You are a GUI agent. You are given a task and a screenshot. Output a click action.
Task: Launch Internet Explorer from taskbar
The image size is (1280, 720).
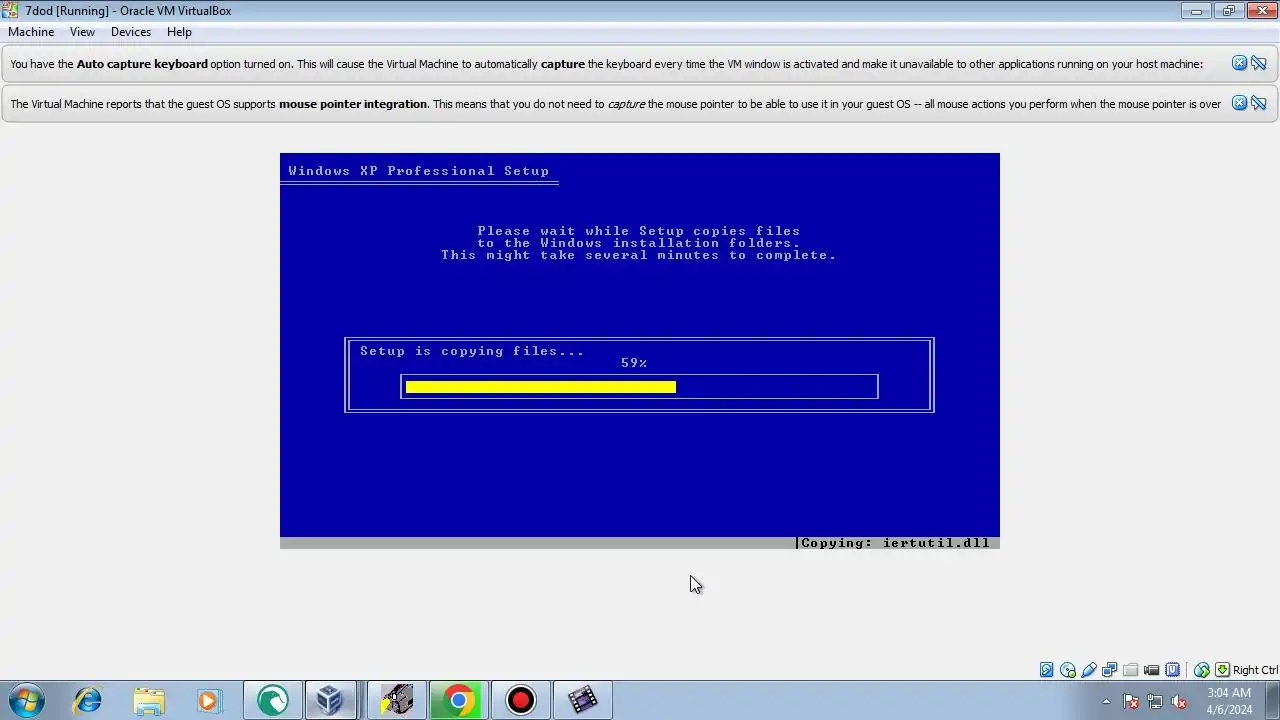(88, 700)
